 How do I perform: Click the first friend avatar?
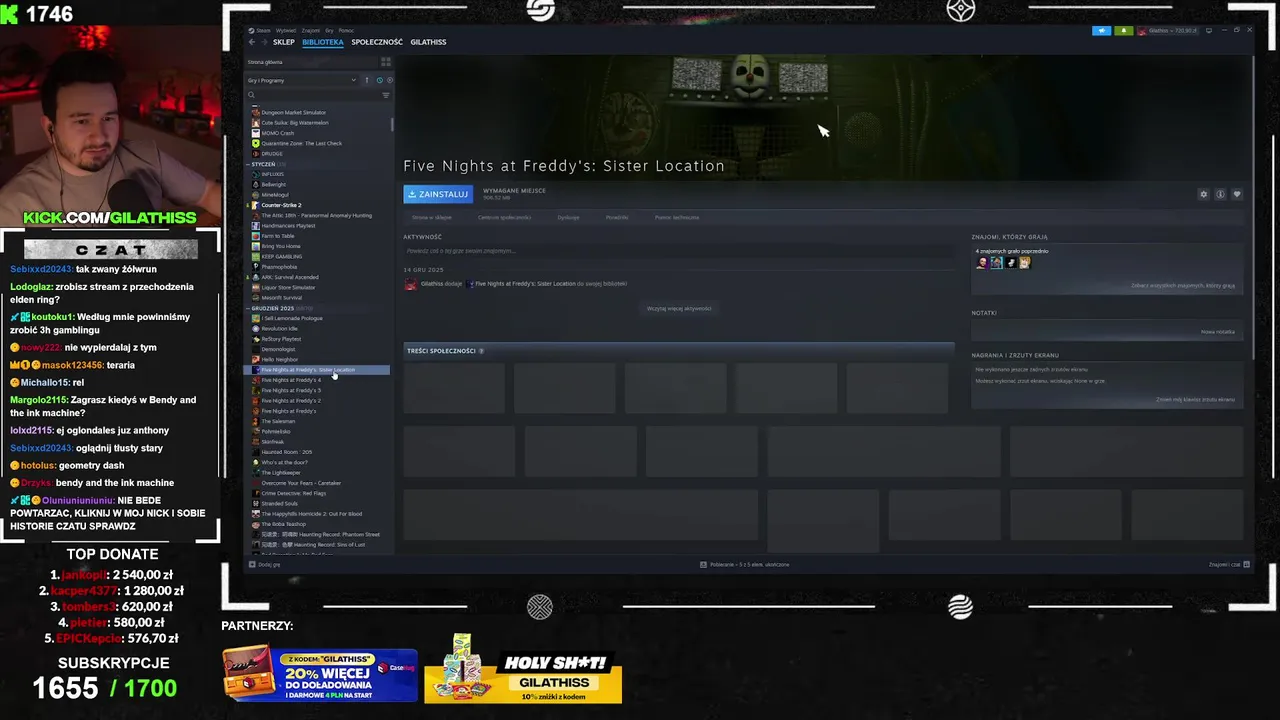point(982,263)
